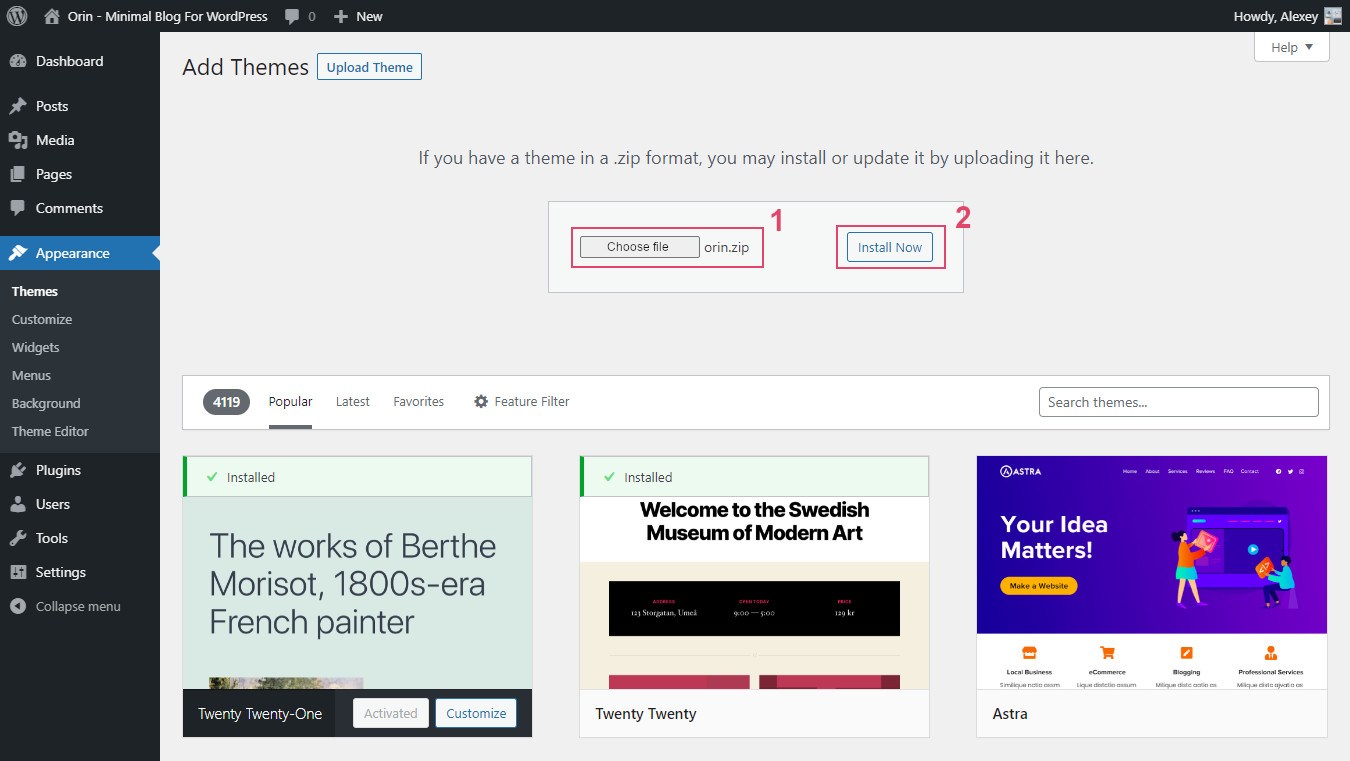
Task: Click Customize on Twenty Twenty-One
Action: 475,713
